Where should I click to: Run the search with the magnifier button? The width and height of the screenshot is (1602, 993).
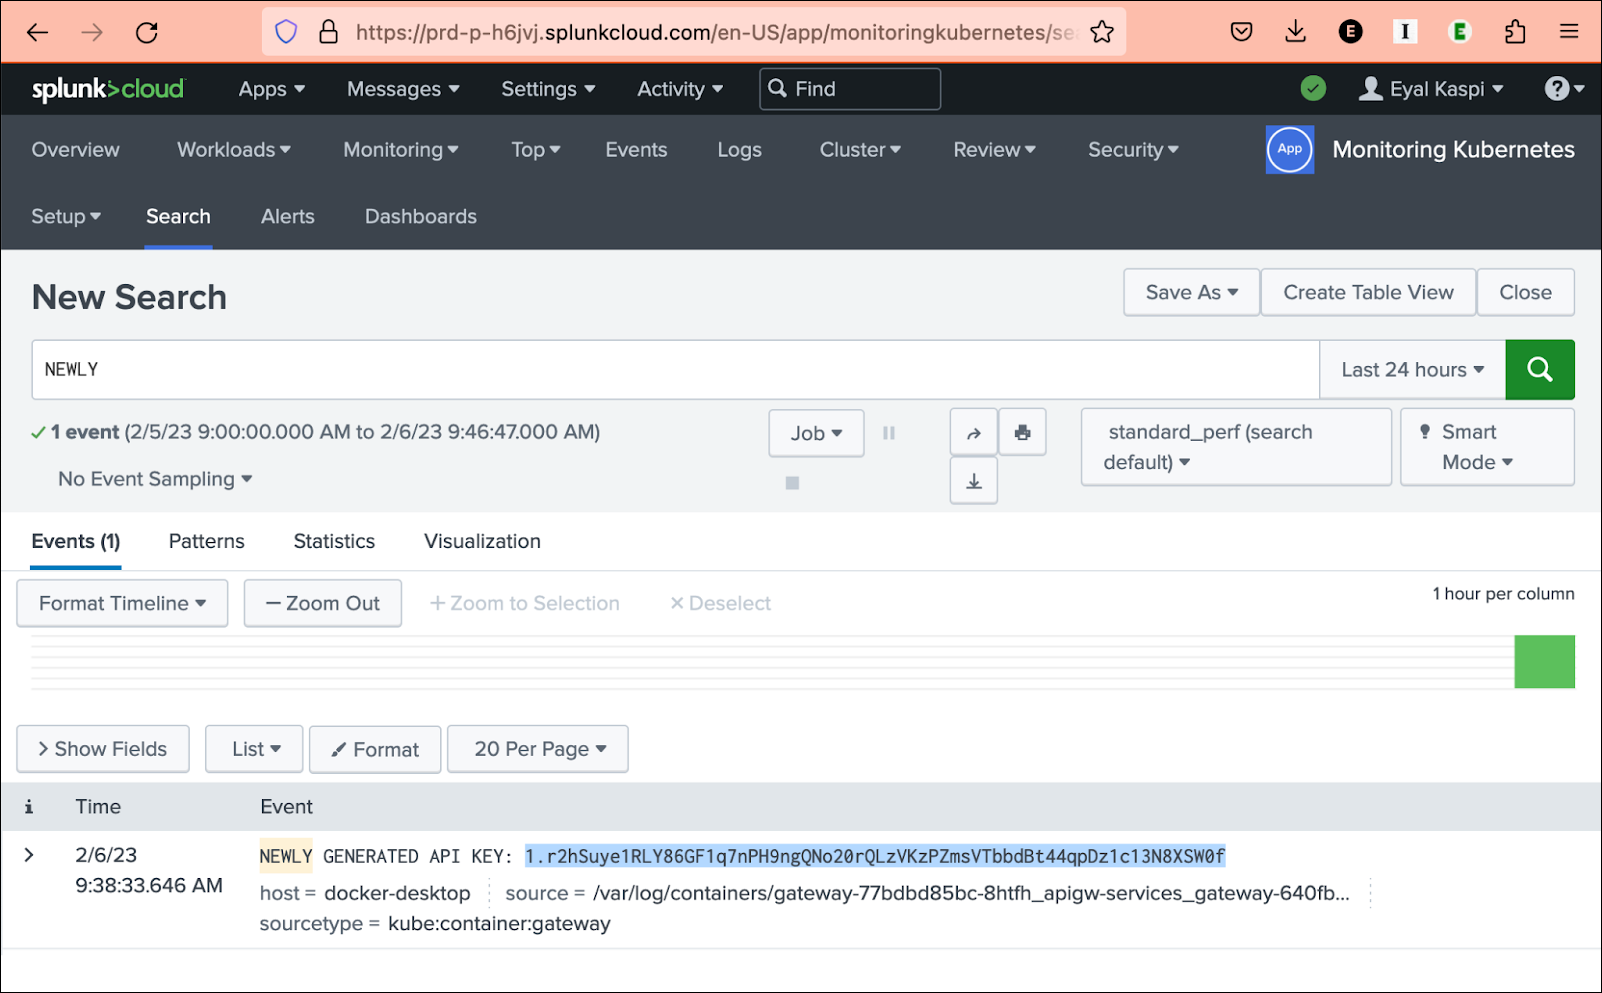pyautogui.click(x=1539, y=369)
